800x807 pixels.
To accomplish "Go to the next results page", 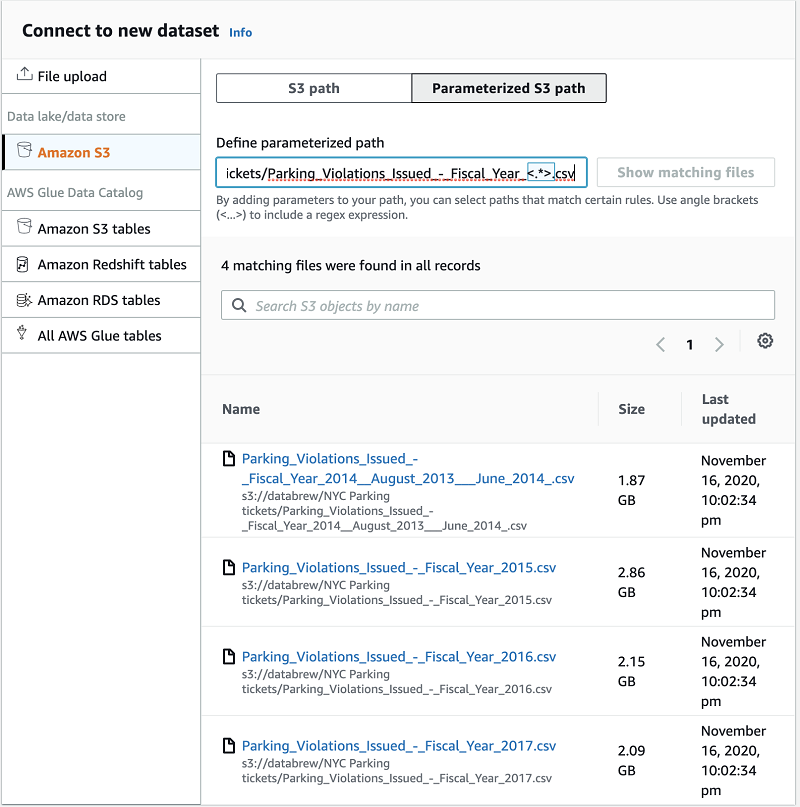I will coord(719,344).
